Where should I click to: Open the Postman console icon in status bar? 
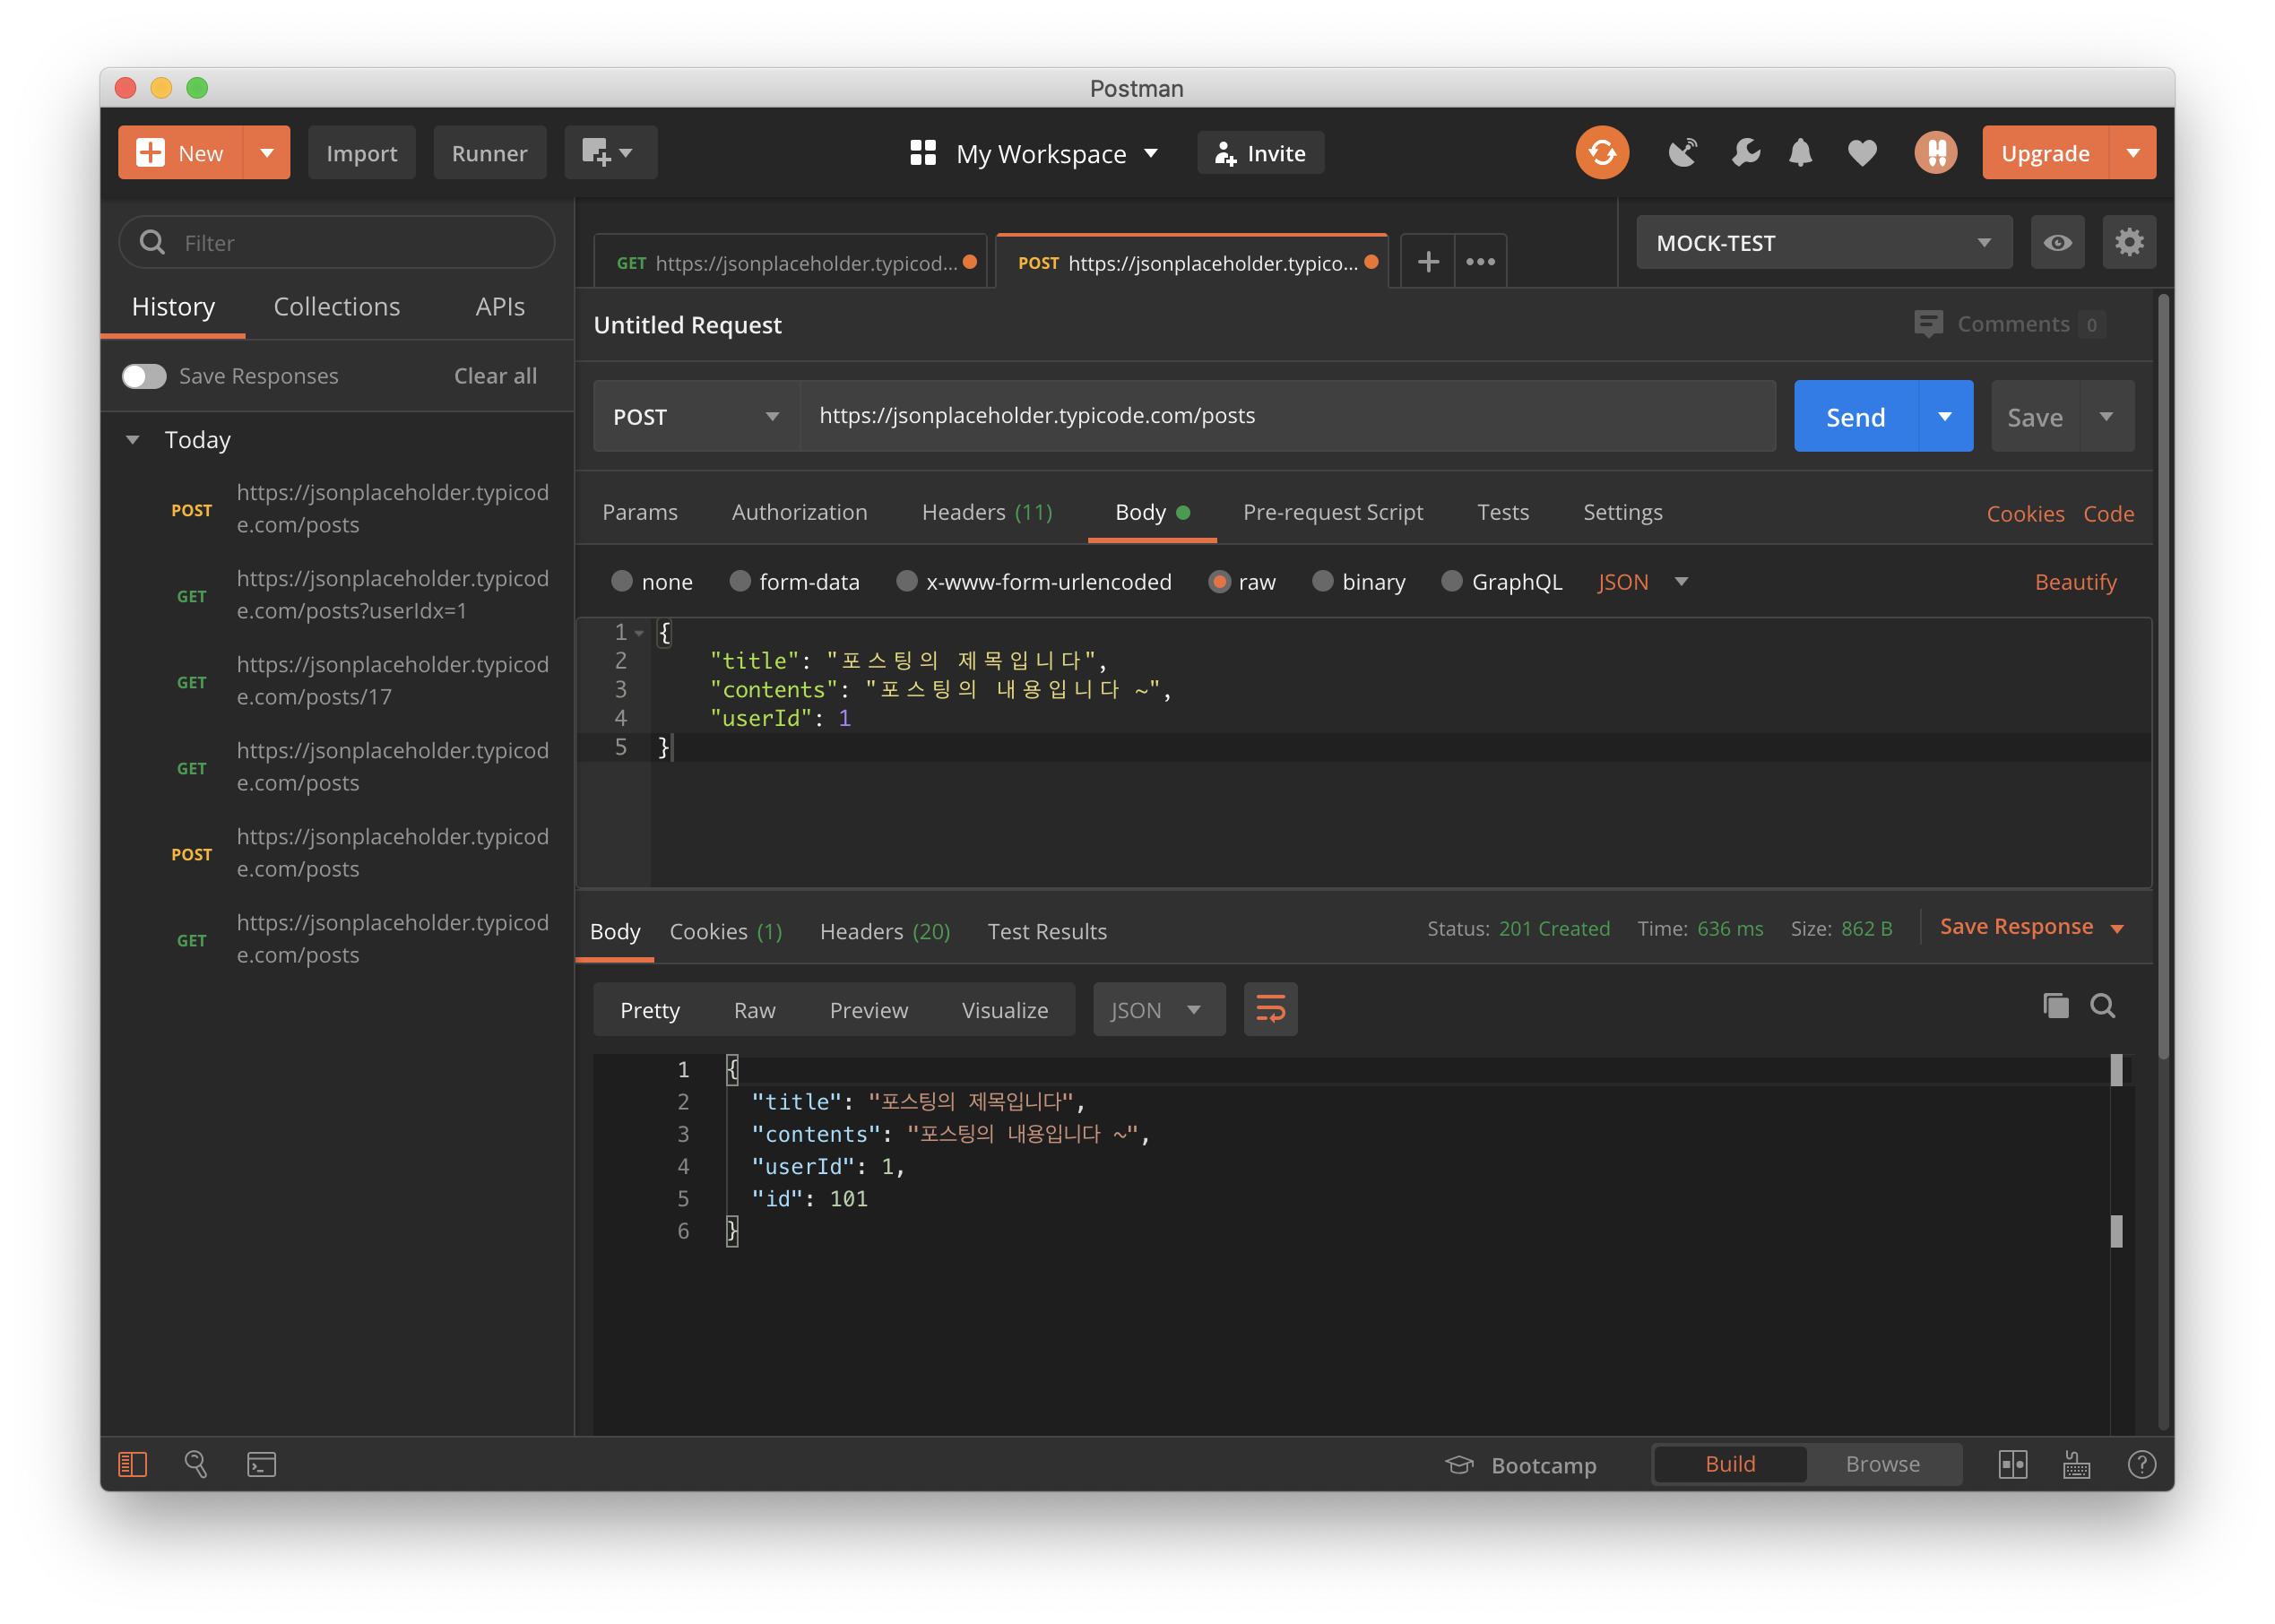pyautogui.click(x=261, y=1465)
